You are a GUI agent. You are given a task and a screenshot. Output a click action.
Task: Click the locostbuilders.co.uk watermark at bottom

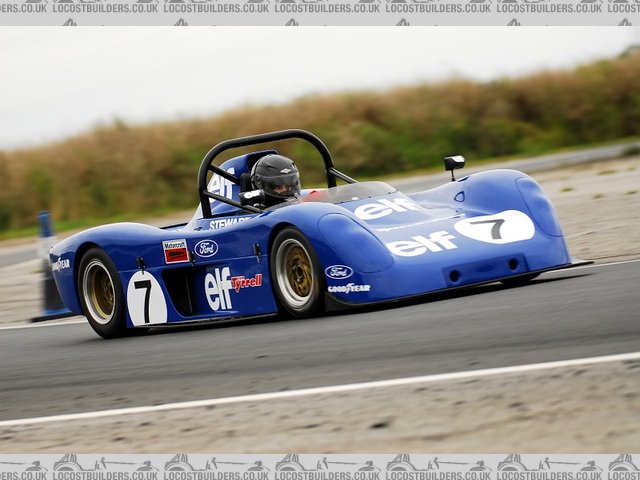(320, 465)
